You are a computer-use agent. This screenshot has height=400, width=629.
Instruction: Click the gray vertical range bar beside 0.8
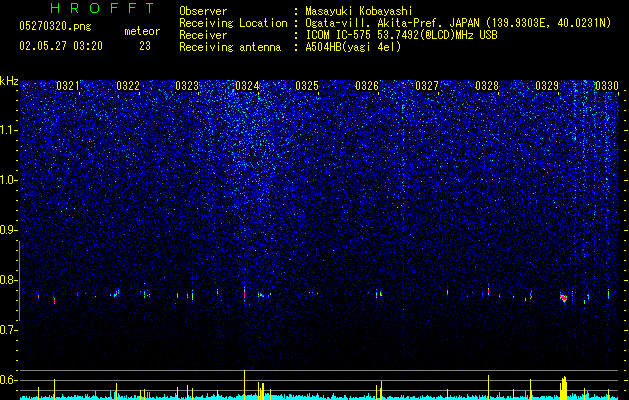pyautogui.click(x=19, y=281)
